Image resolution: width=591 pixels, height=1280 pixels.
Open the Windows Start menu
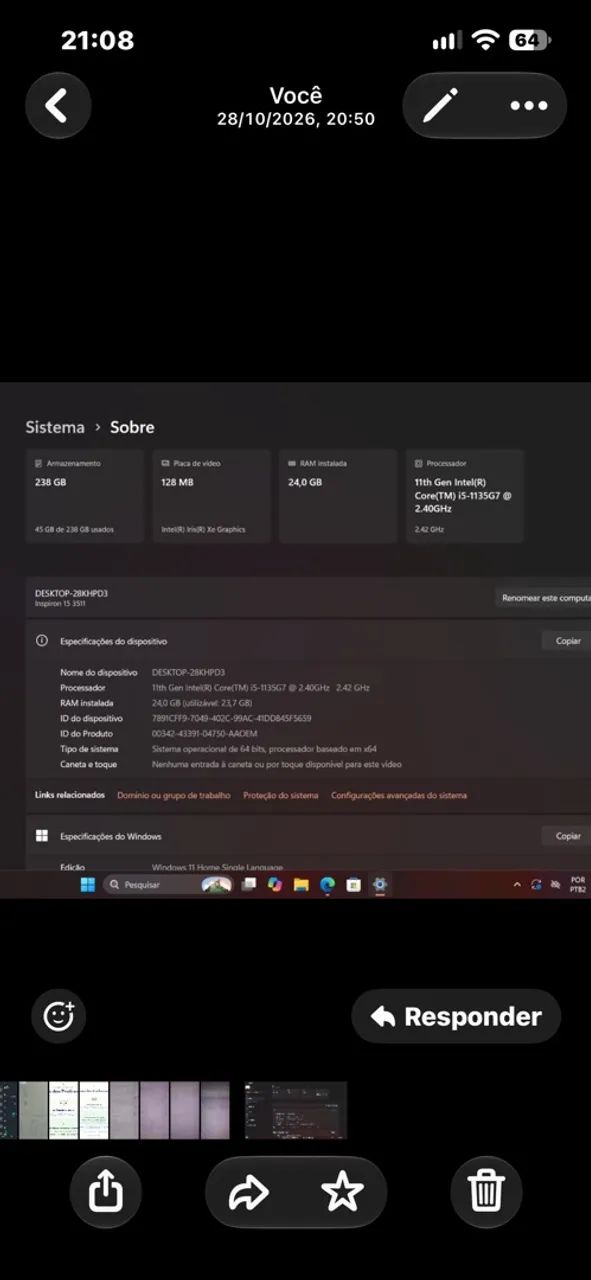88,885
